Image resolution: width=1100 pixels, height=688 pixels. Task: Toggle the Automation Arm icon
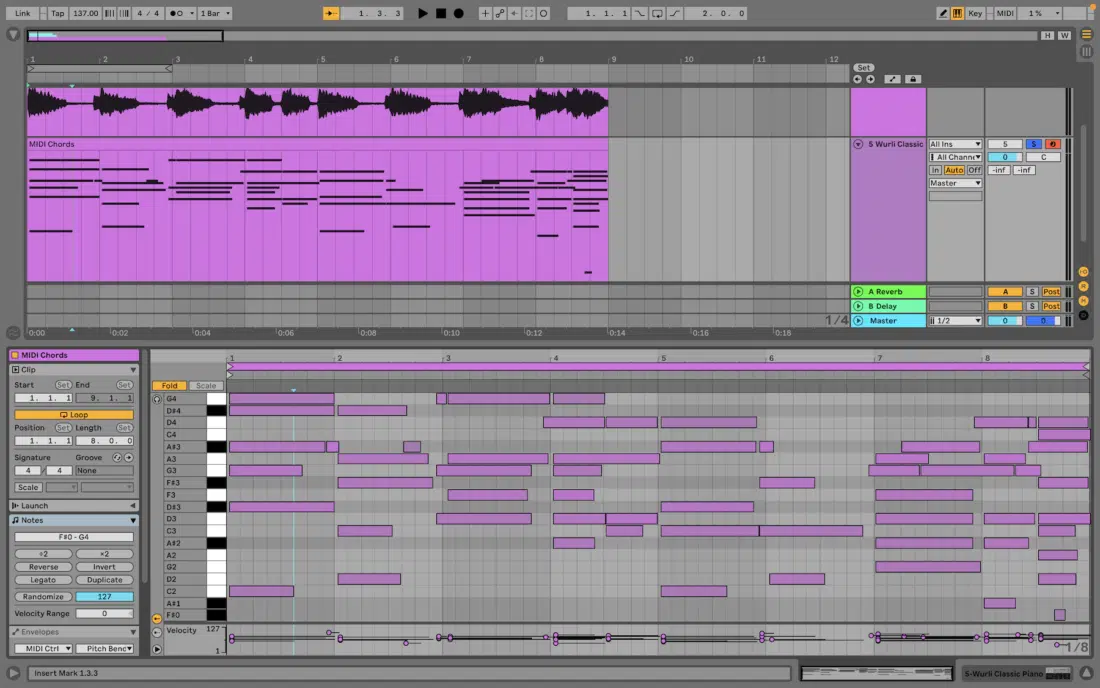499,13
